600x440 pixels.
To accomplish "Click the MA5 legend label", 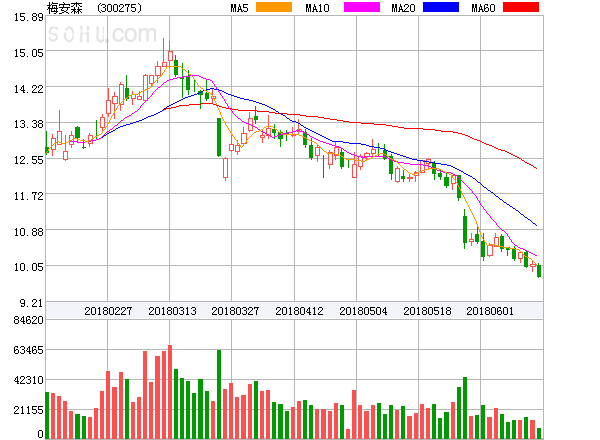I will click(239, 8).
